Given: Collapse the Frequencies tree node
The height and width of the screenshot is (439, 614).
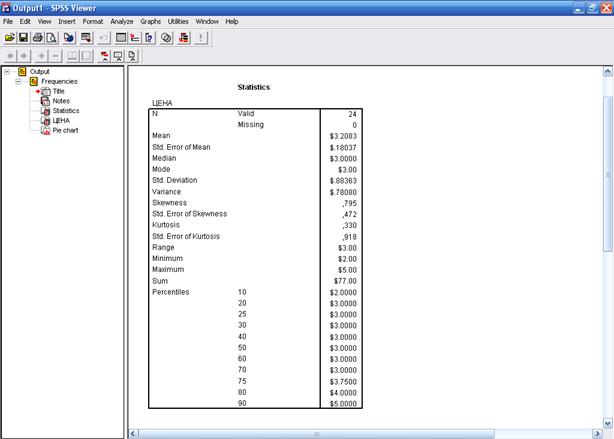Looking at the screenshot, I should pos(19,81).
